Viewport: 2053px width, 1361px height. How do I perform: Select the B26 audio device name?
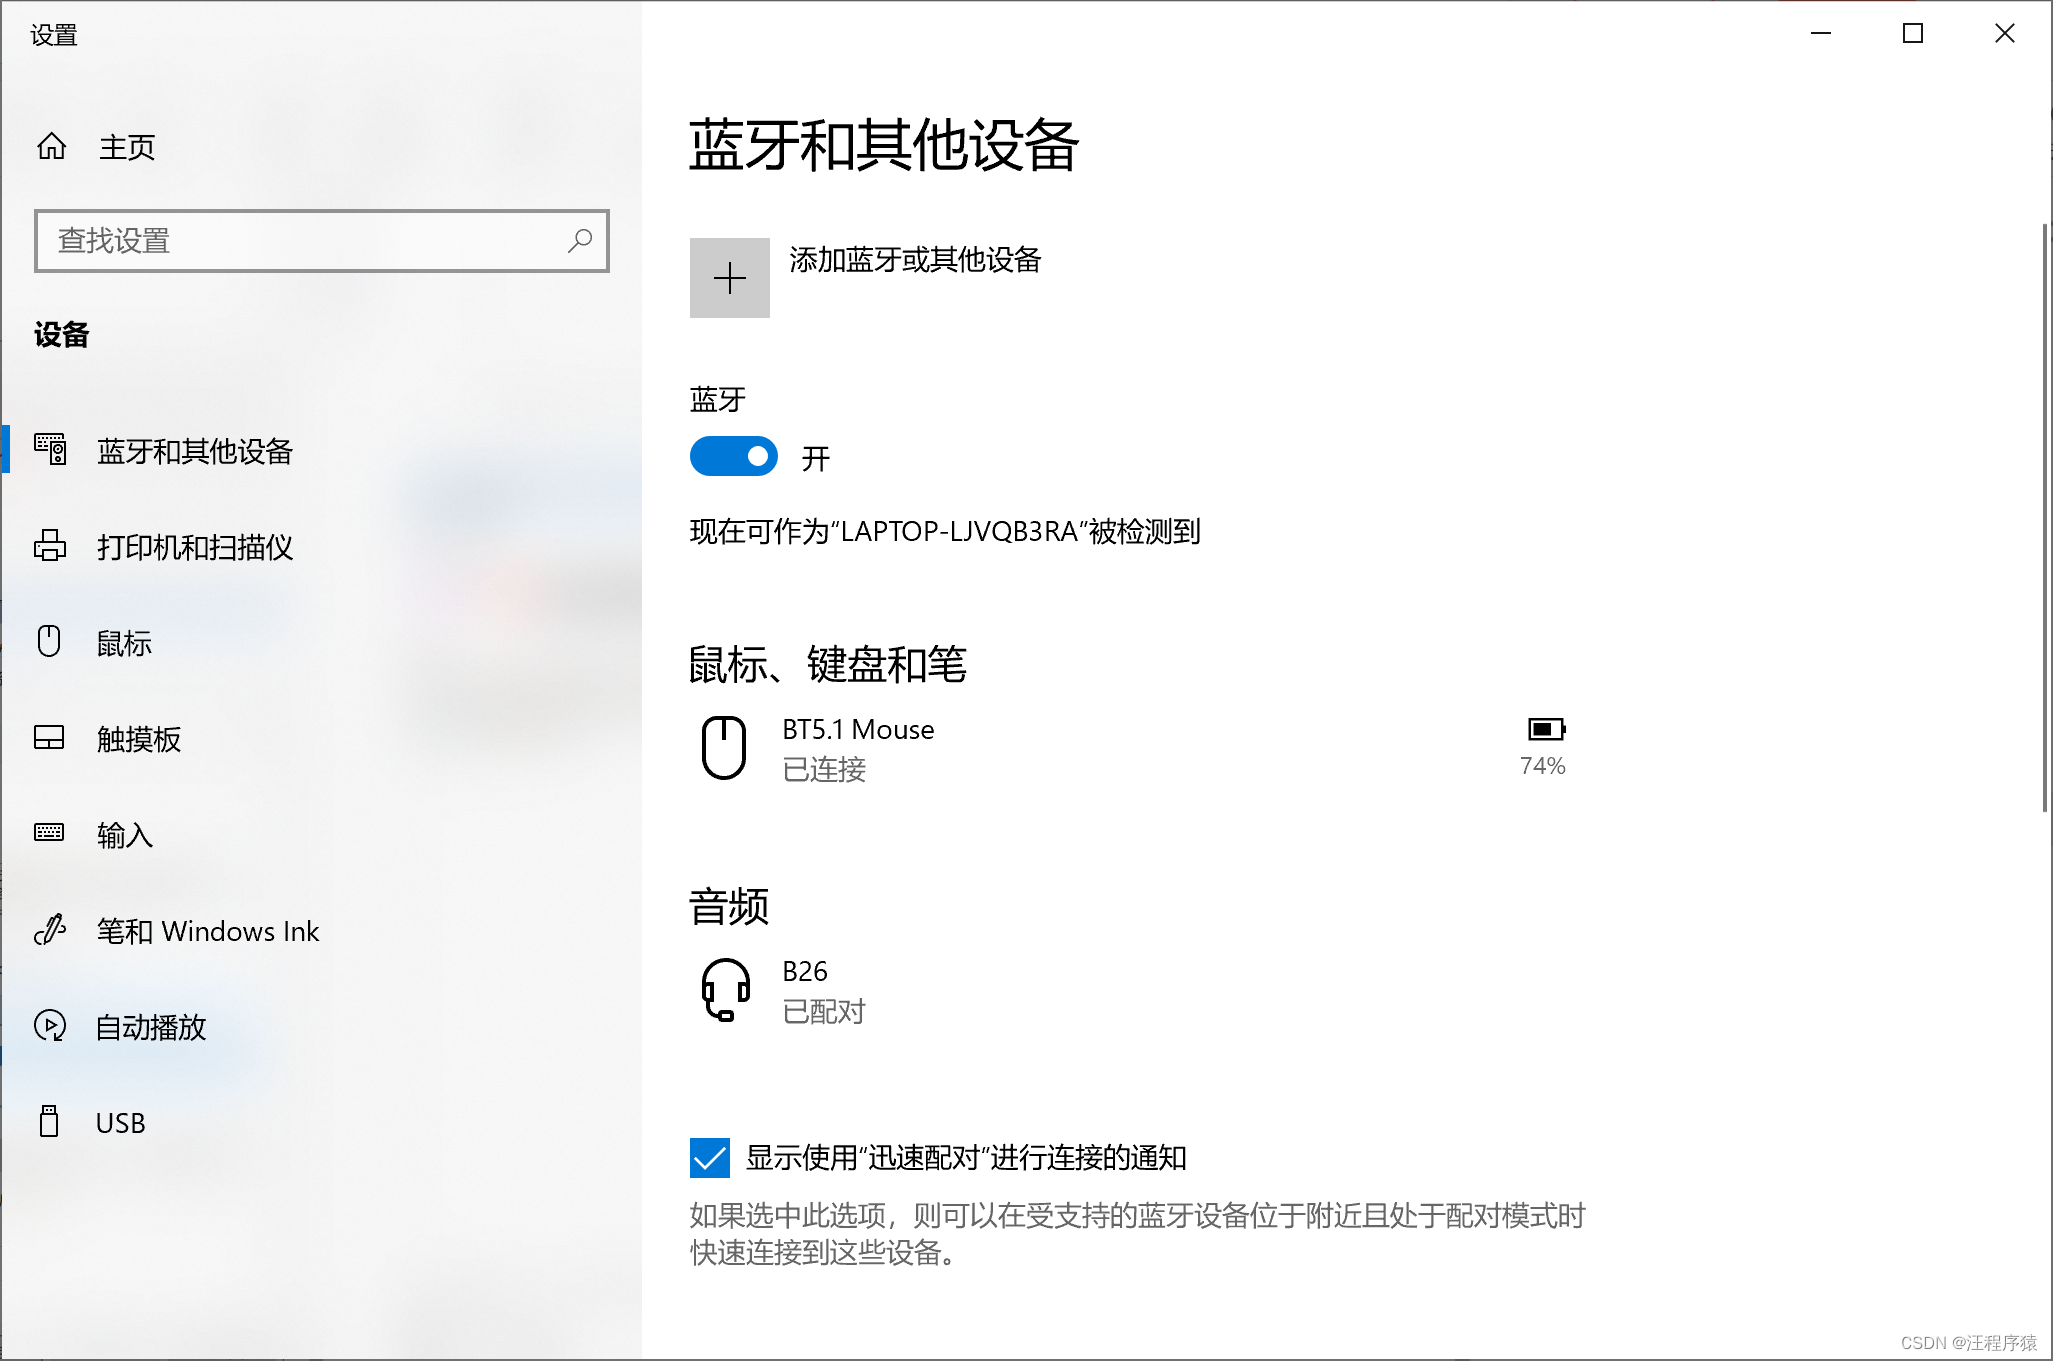(805, 972)
